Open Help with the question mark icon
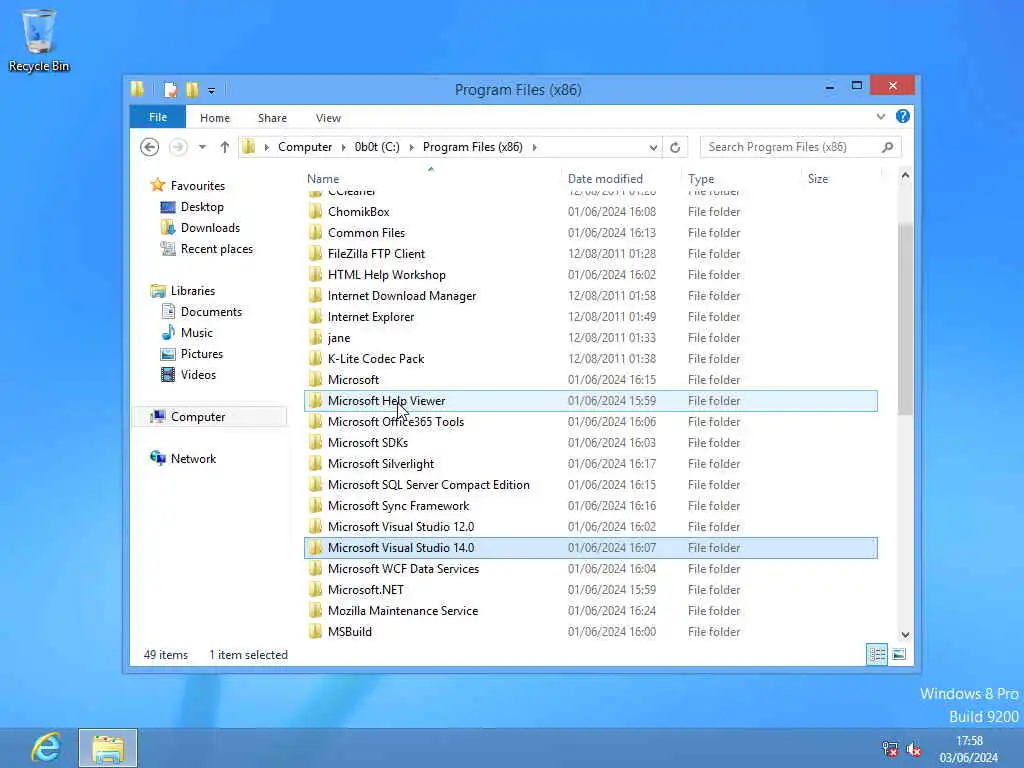The width and height of the screenshot is (1024, 768). click(x=903, y=116)
